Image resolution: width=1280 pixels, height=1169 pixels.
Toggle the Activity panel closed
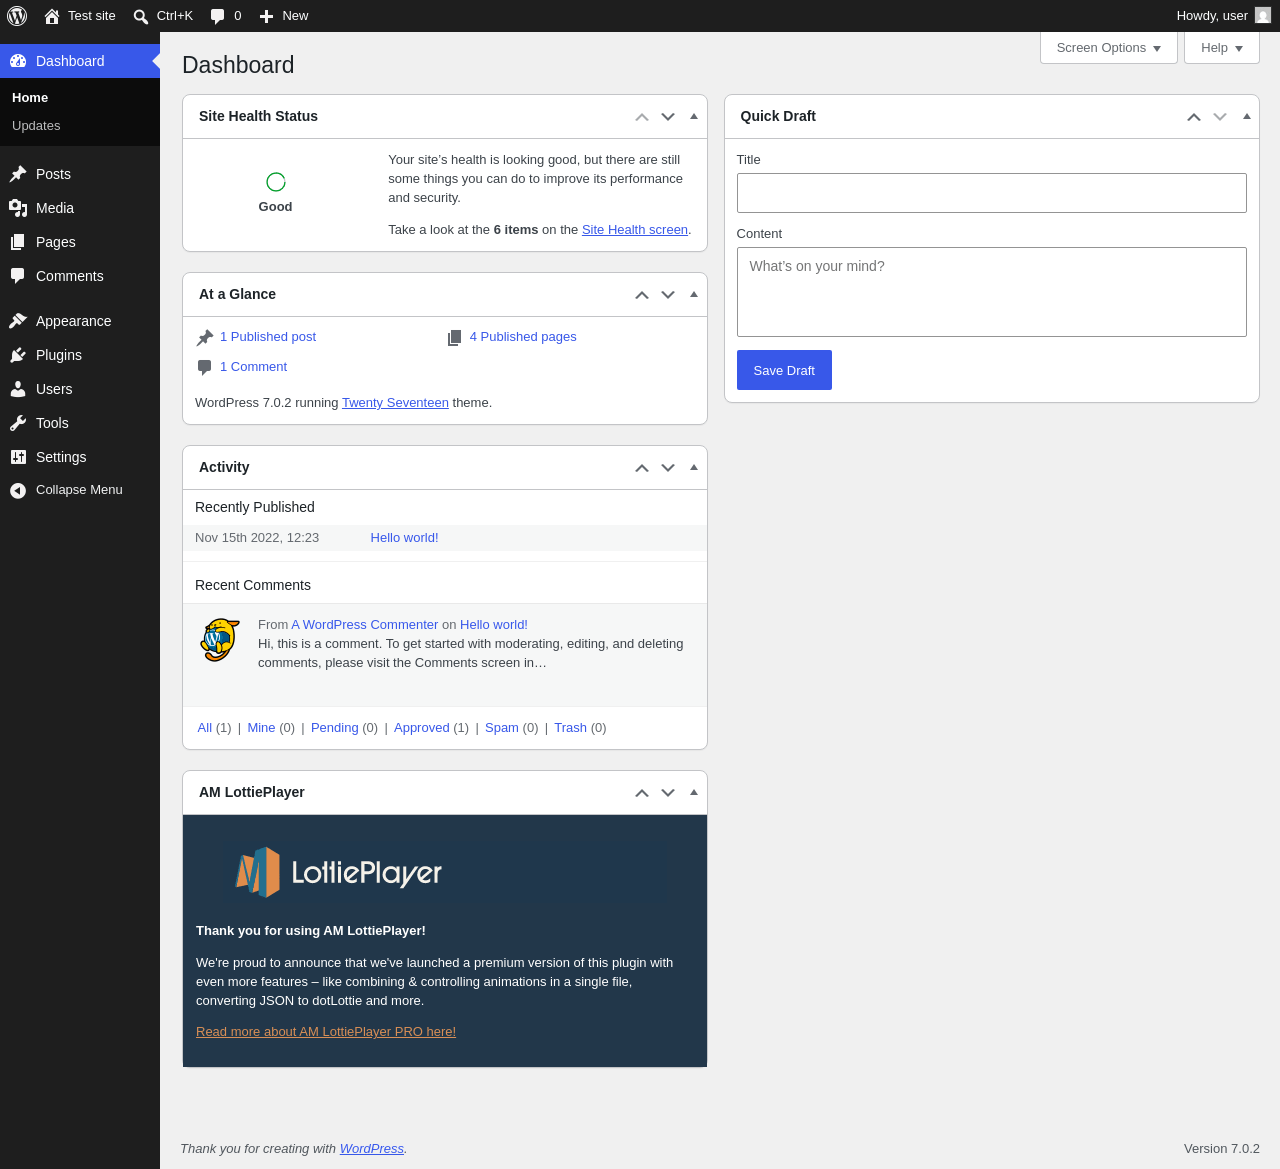pos(694,467)
